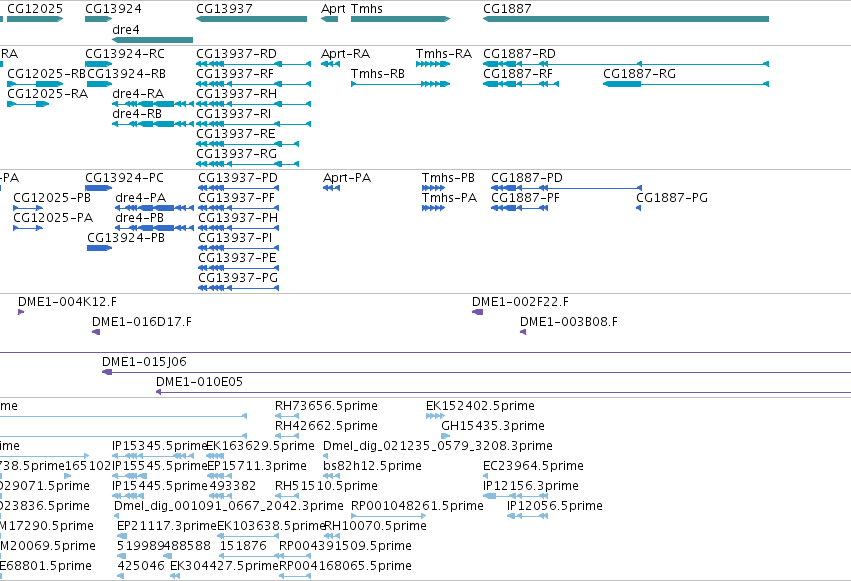The image size is (851, 581).
Task: Select the Tmhs gene bar
Action: point(401,19)
